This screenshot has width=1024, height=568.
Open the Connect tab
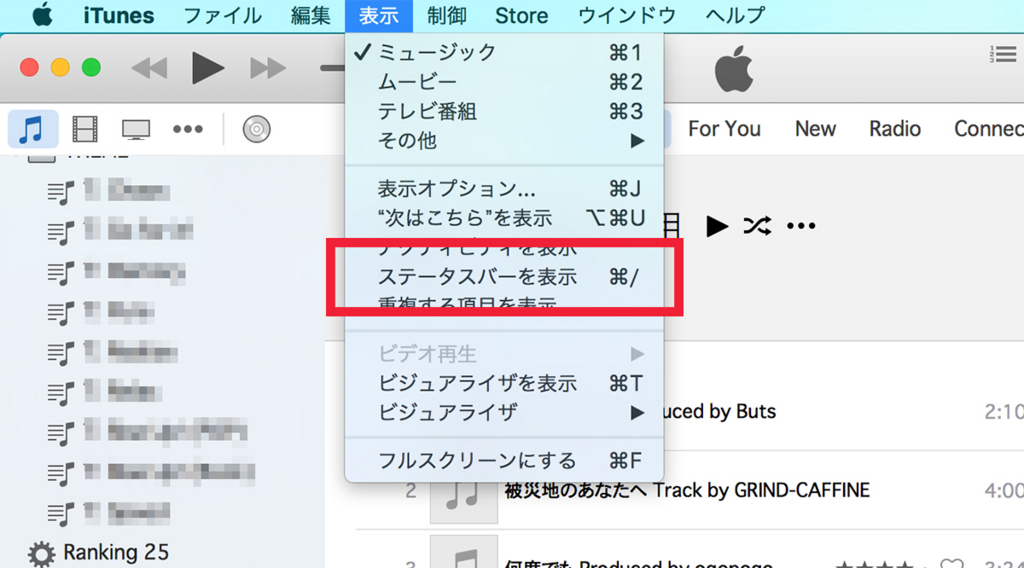coord(989,129)
